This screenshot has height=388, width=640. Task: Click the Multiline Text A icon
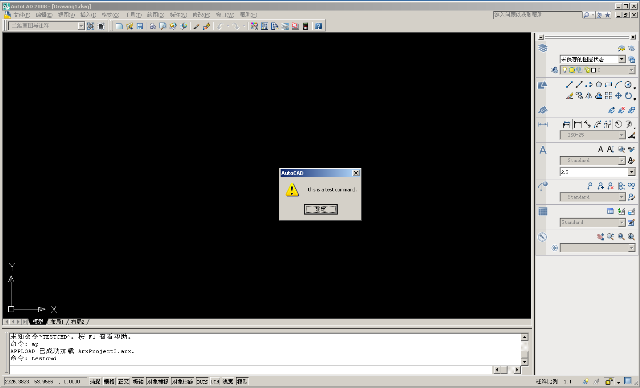[600, 149]
